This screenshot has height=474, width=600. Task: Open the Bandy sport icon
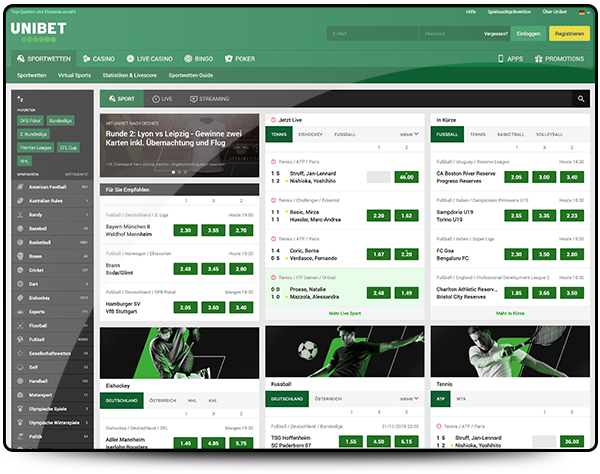point(20,215)
